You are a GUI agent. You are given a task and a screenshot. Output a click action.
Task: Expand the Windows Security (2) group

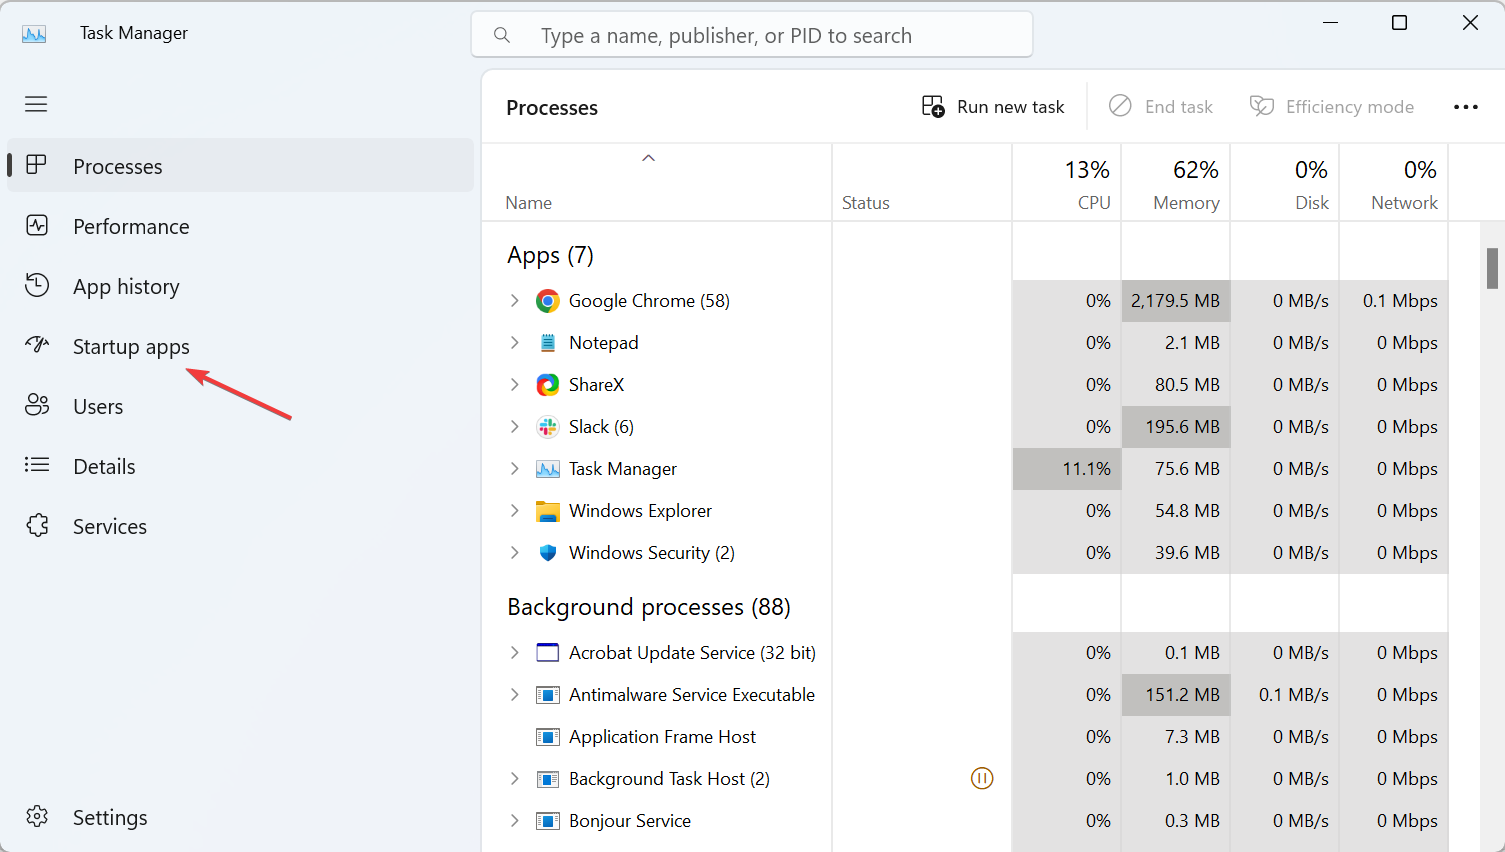click(x=515, y=553)
